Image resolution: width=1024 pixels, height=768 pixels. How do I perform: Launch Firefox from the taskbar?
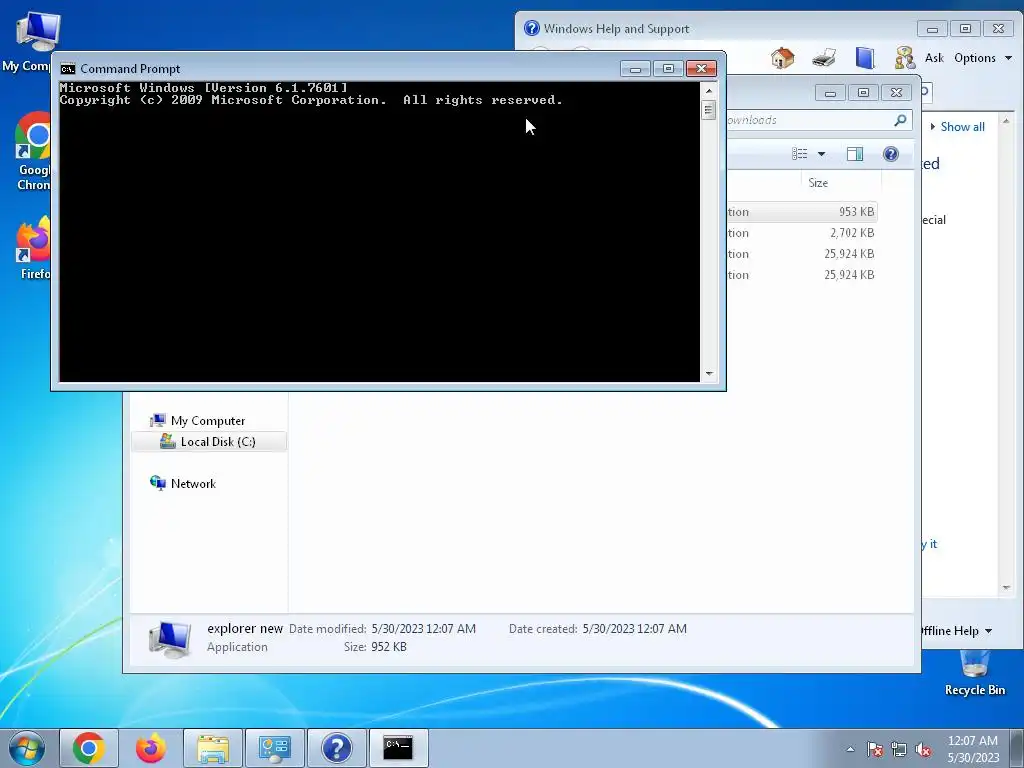click(151, 748)
